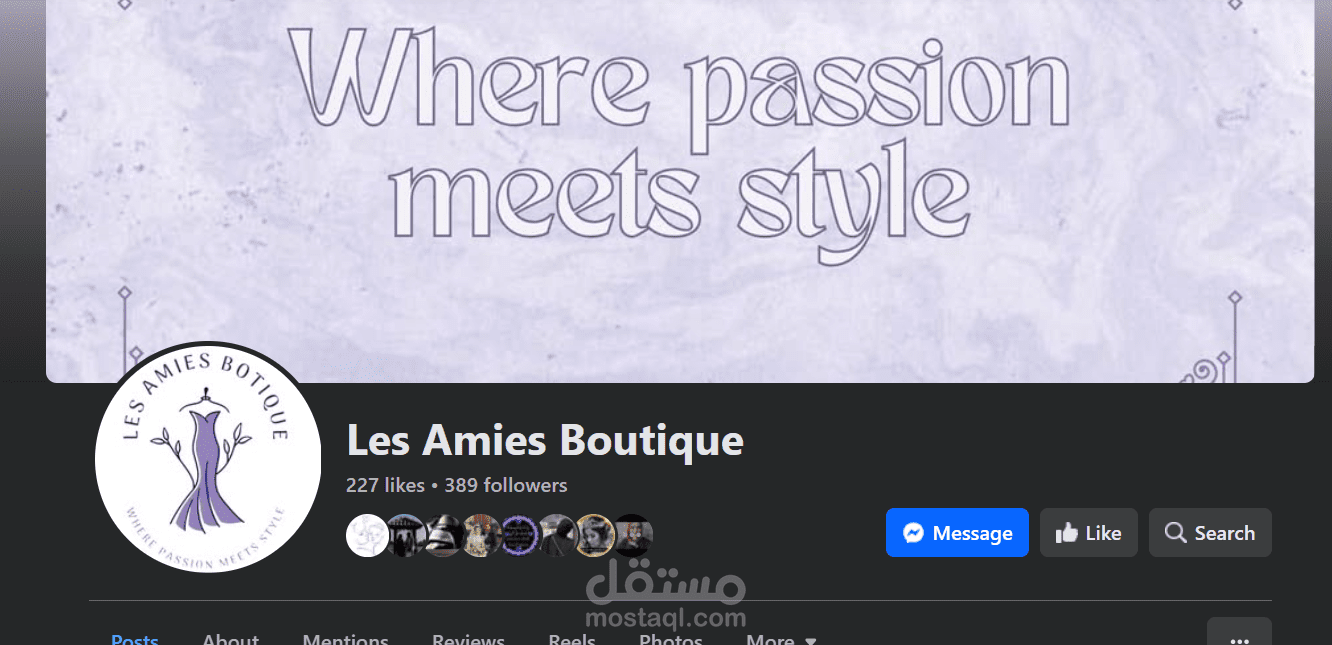Click the last follower avatar in the row

coord(632,535)
